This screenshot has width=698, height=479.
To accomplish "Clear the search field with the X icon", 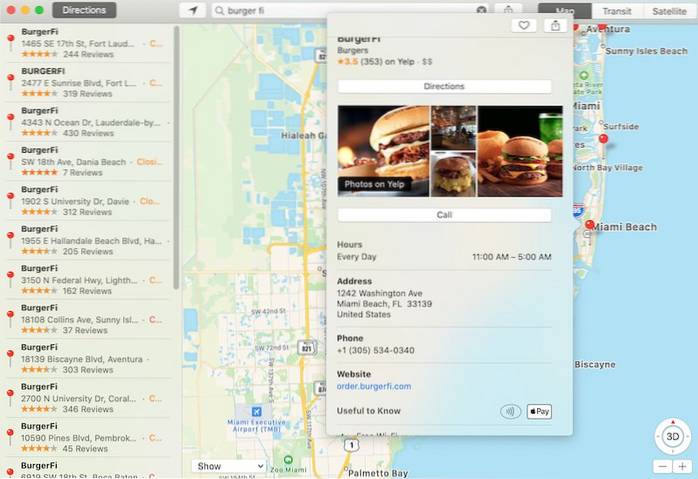I will tap(482, 10).
